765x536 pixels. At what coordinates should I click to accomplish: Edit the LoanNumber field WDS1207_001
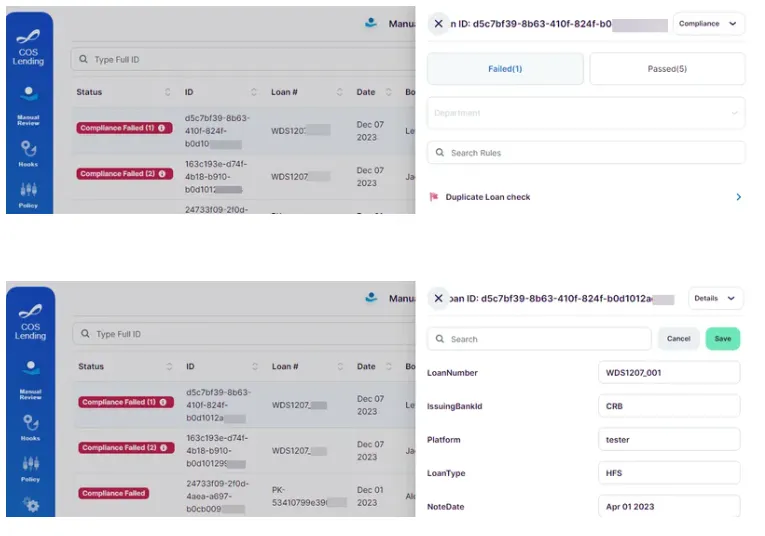point(669,373)
